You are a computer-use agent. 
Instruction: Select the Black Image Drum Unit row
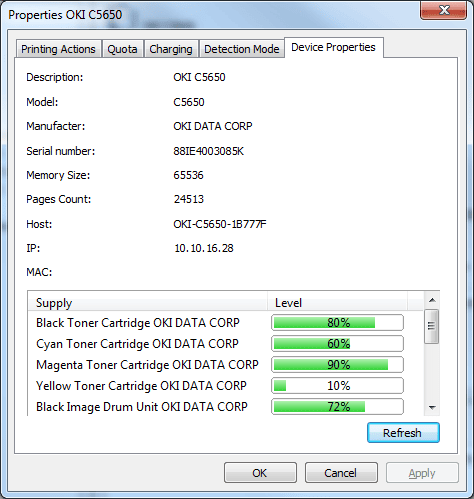coord(226,406)
